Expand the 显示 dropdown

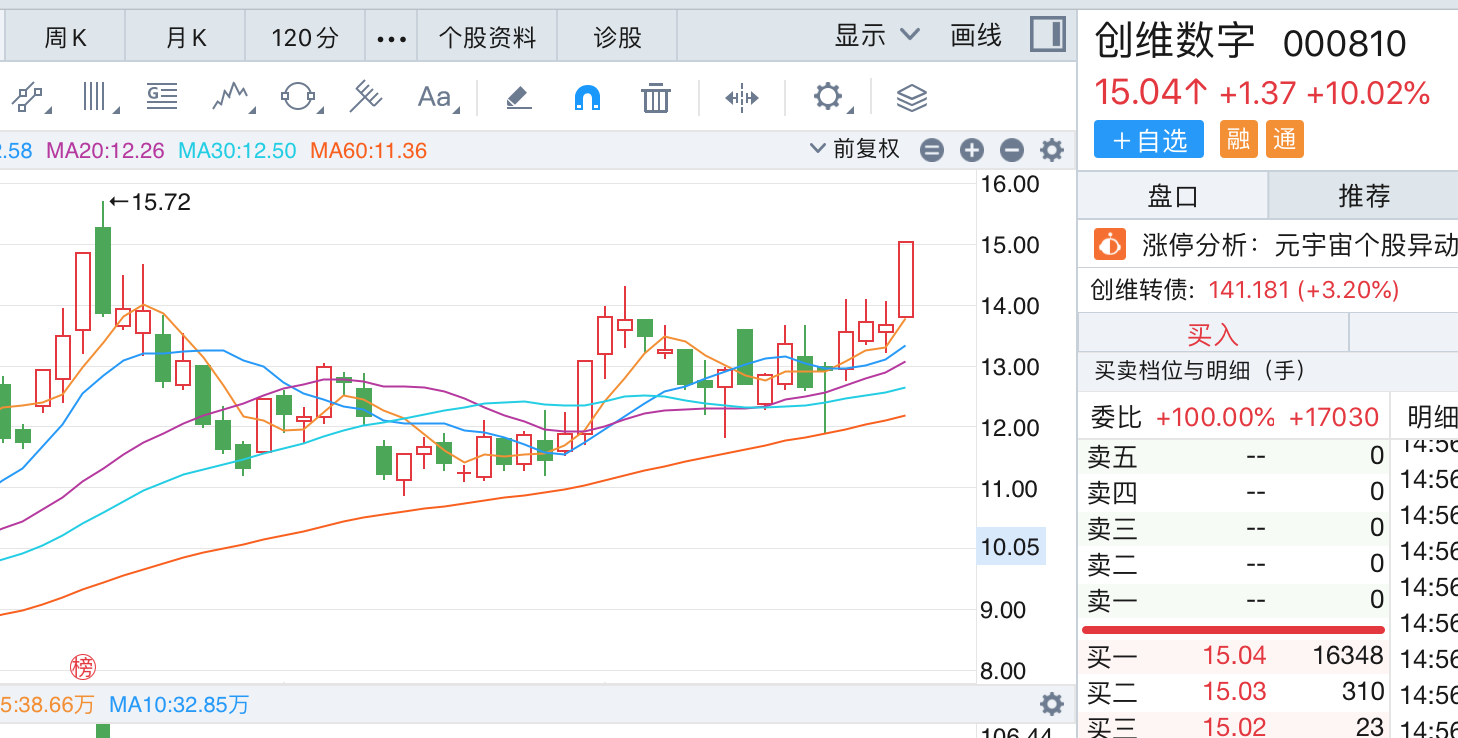click(876, 36)
